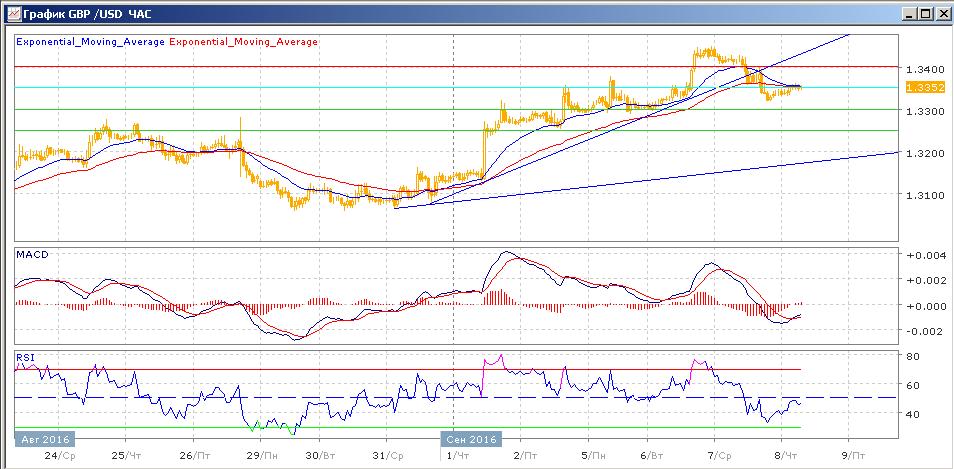
Task: Click the Сен 2016 month marker
Action: 469,438
